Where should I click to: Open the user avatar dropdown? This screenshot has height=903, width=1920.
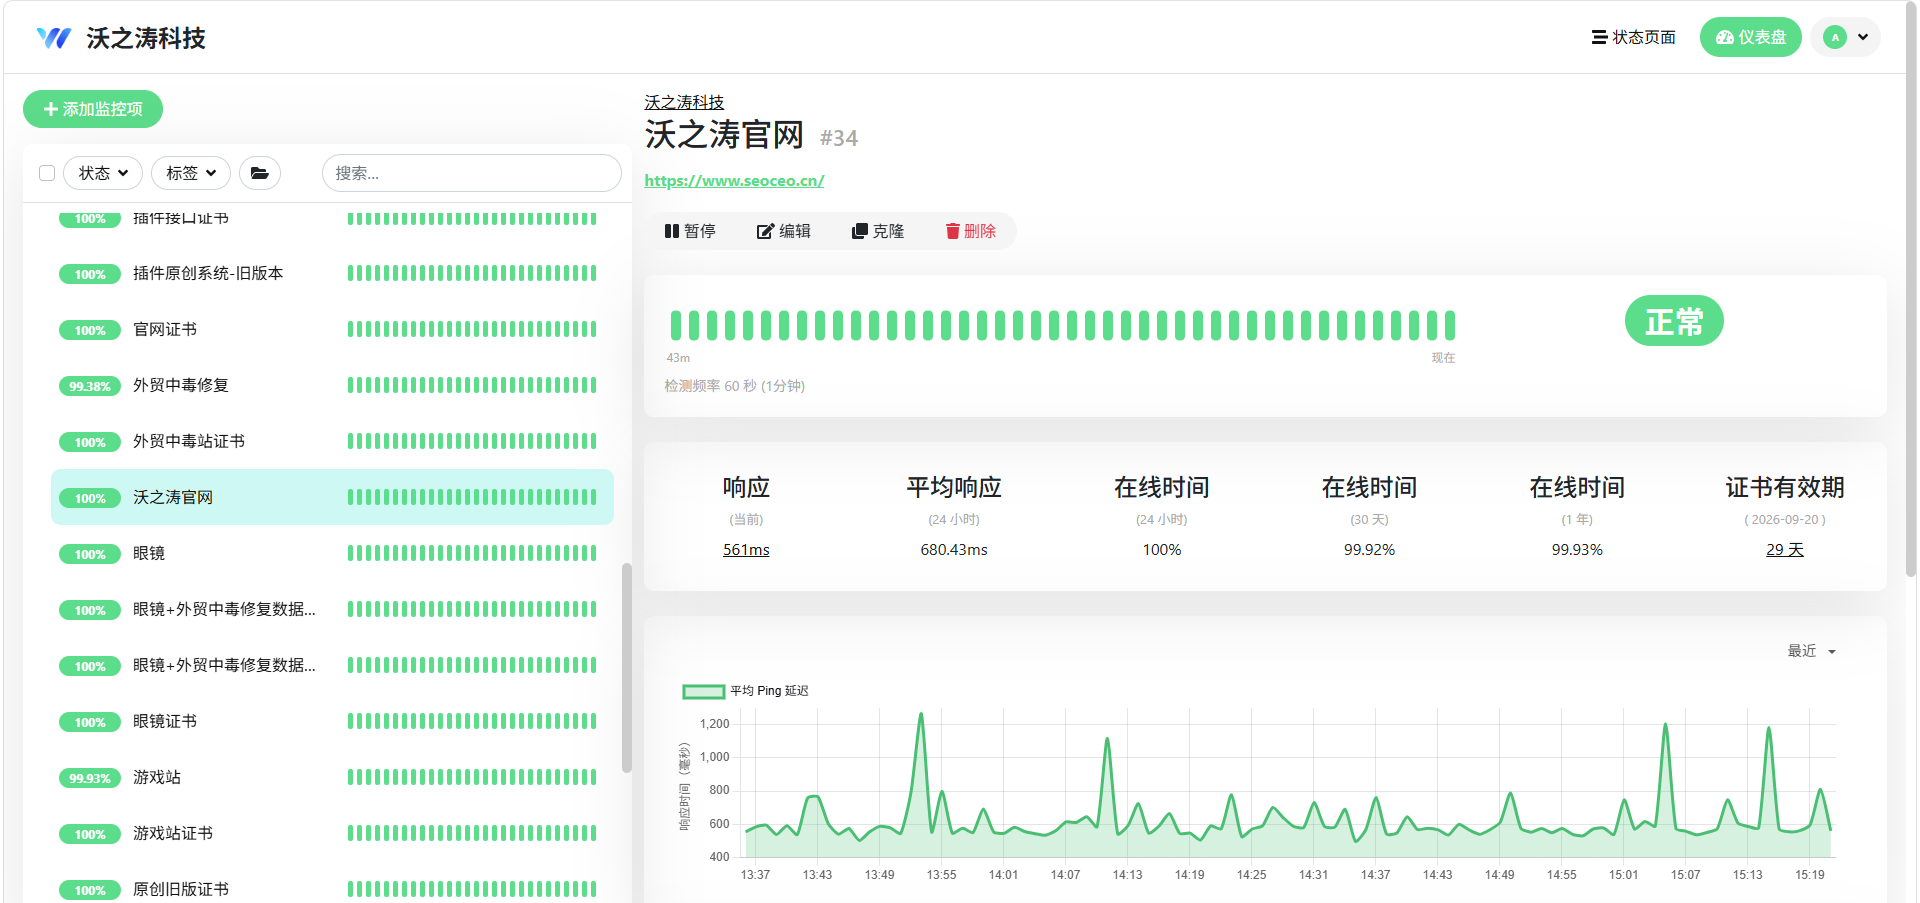pos(1845,37)
